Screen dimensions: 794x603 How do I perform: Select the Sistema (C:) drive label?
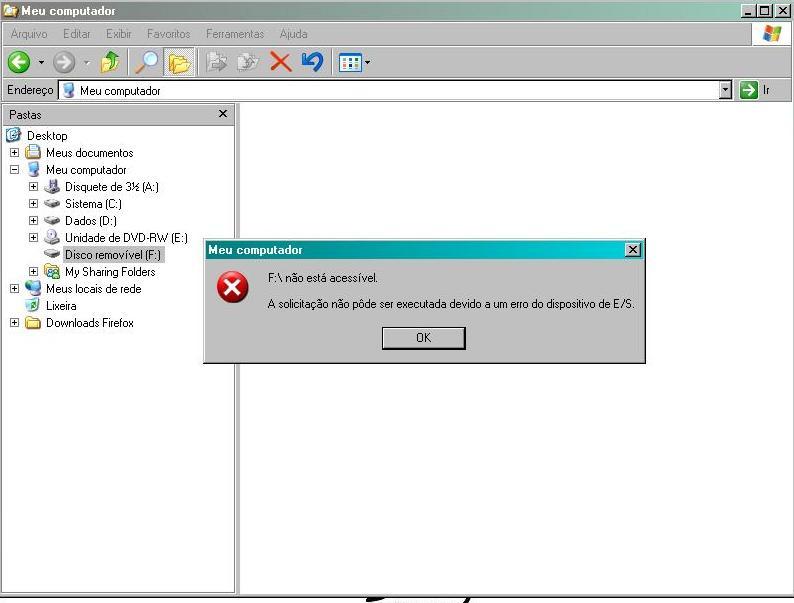click(93, 204)
